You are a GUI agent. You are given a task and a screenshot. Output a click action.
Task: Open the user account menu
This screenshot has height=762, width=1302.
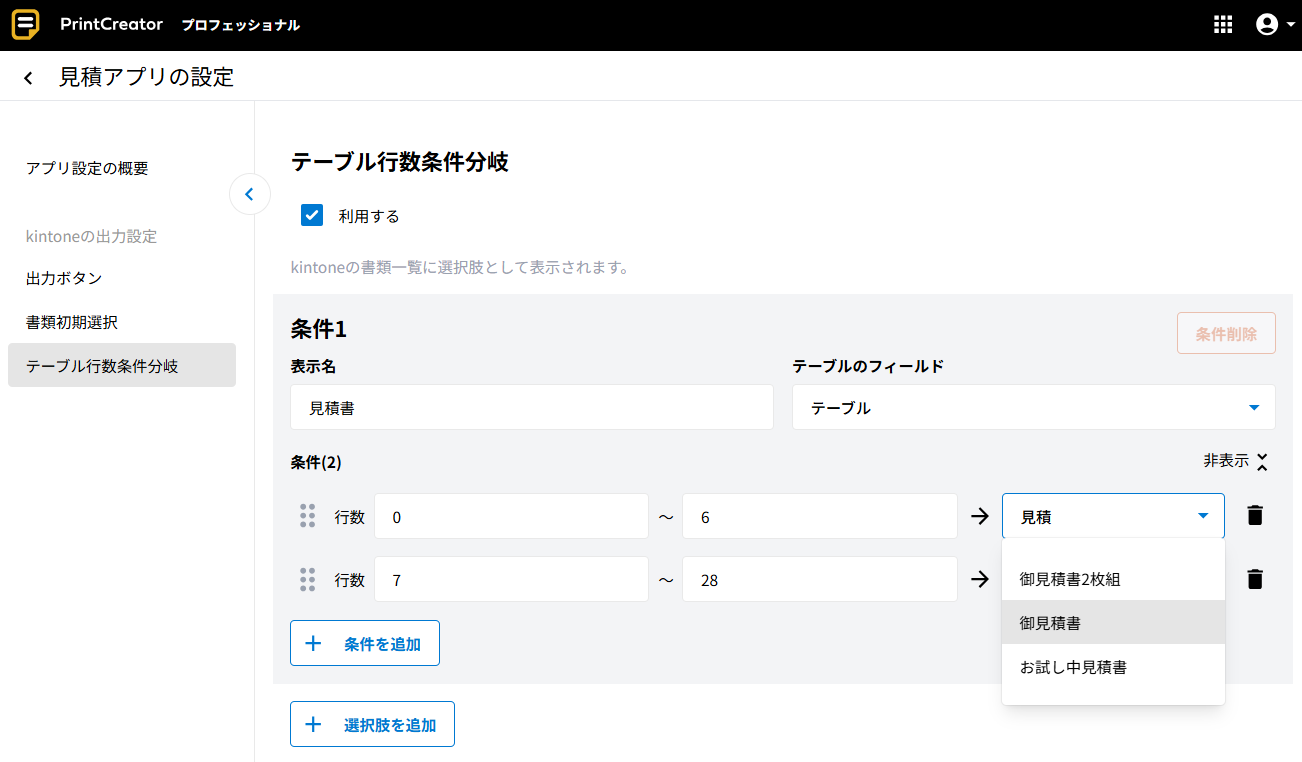click(x=1267, y=25)
